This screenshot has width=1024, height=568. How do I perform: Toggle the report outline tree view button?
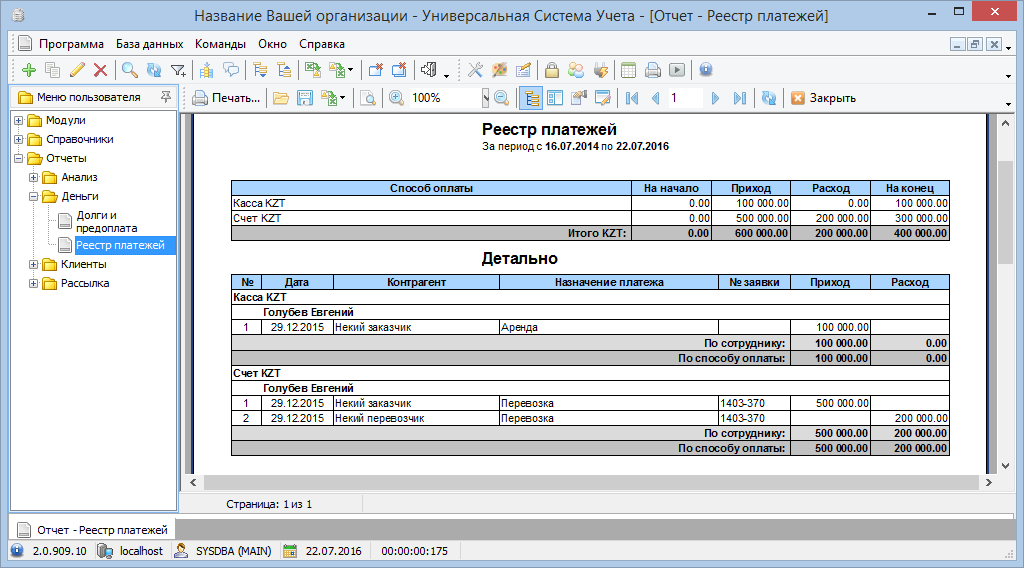[x=531, y=98]
